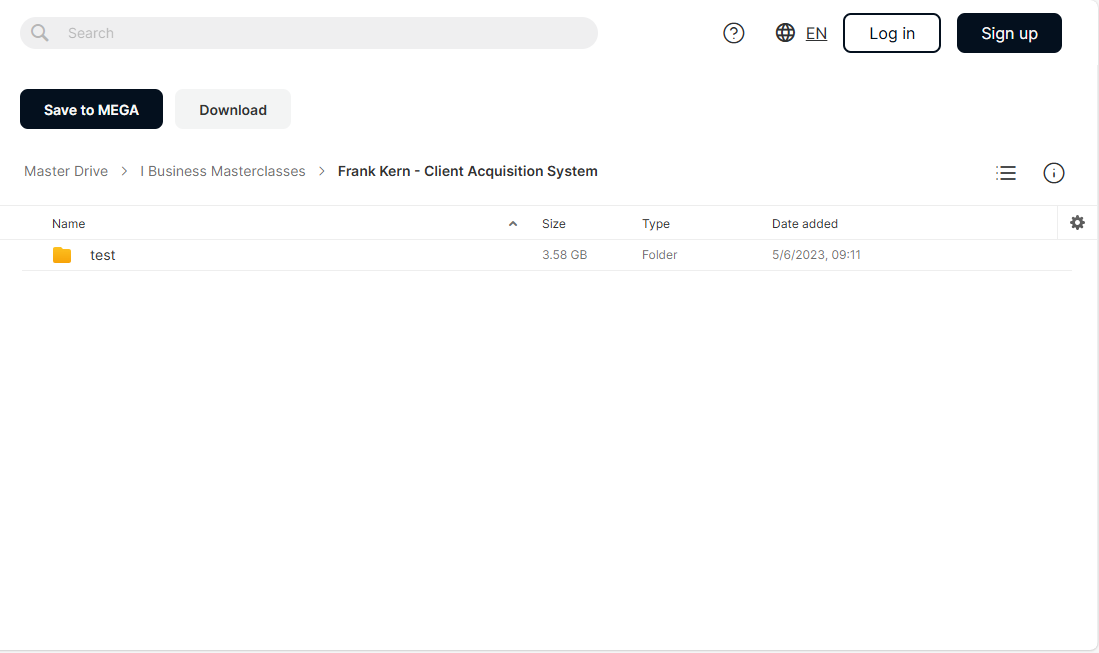1099x653 pixels.
Task: Focus the Search input field
Action: tap(308, 33)
